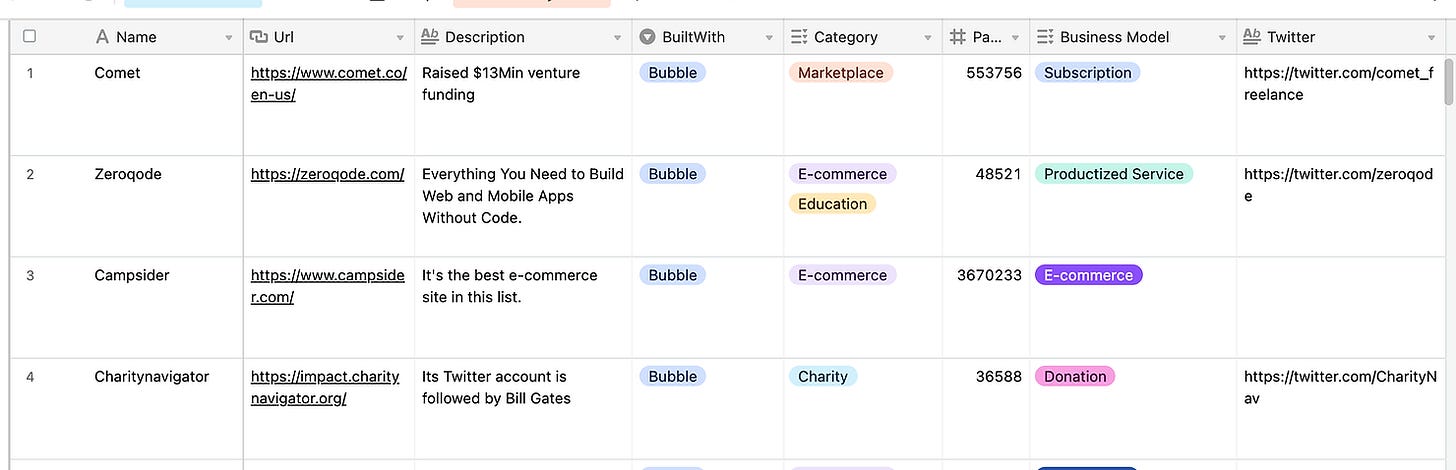Click the BuiltWith single-select icon

tap(647, 37)
